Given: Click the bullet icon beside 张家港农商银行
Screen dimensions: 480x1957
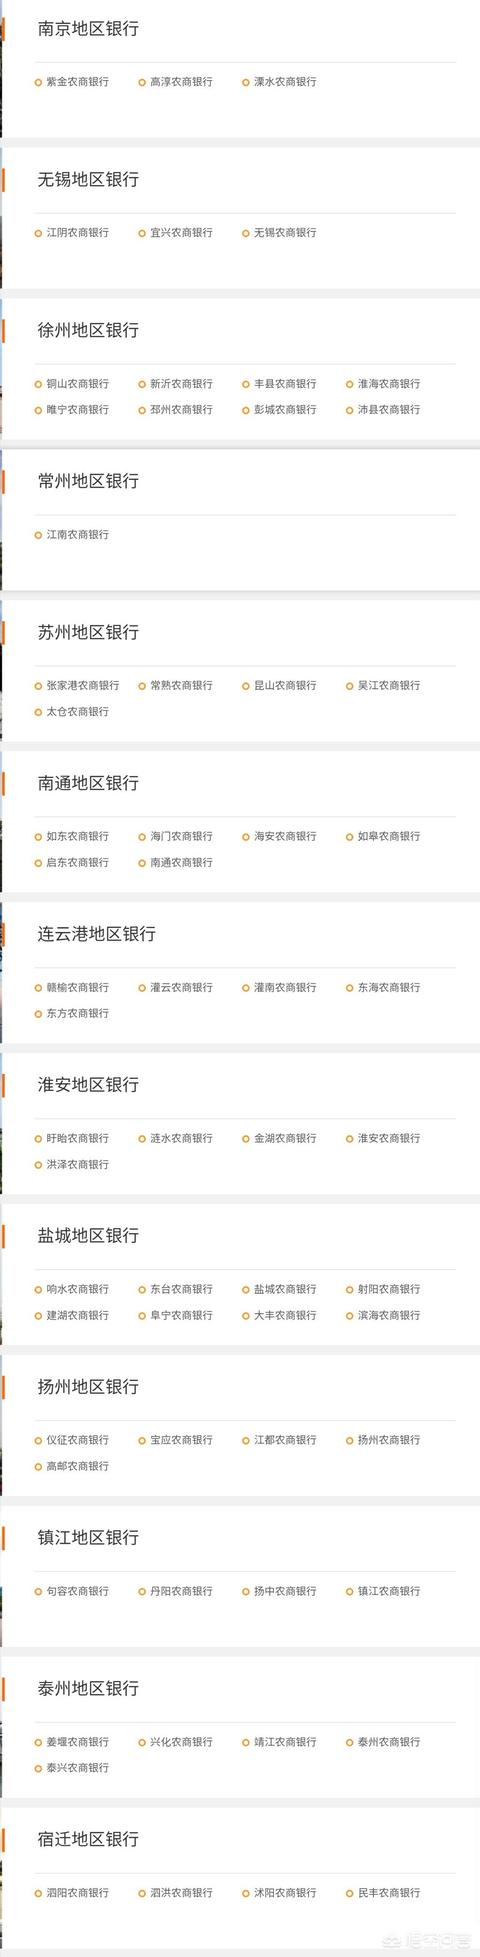Looking at the screenshot, I should (x=38, y=686).
